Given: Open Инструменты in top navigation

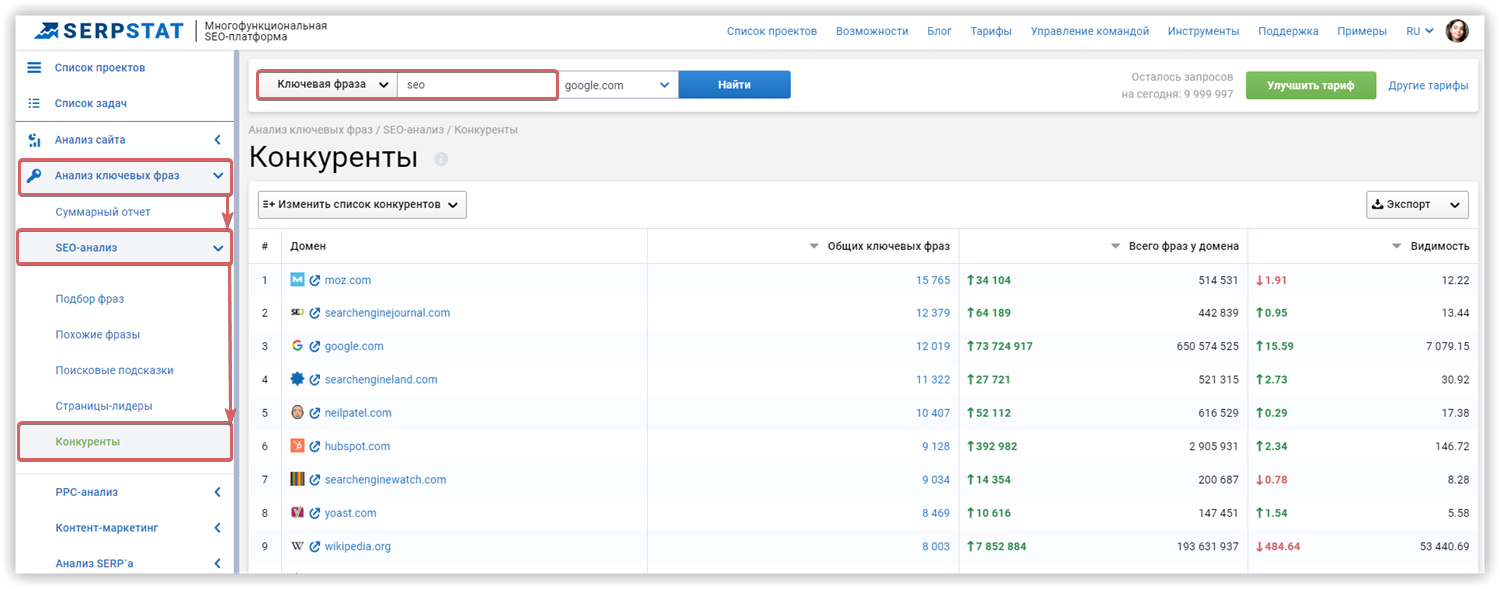Looking at the screenshot, I should 1204,31.
